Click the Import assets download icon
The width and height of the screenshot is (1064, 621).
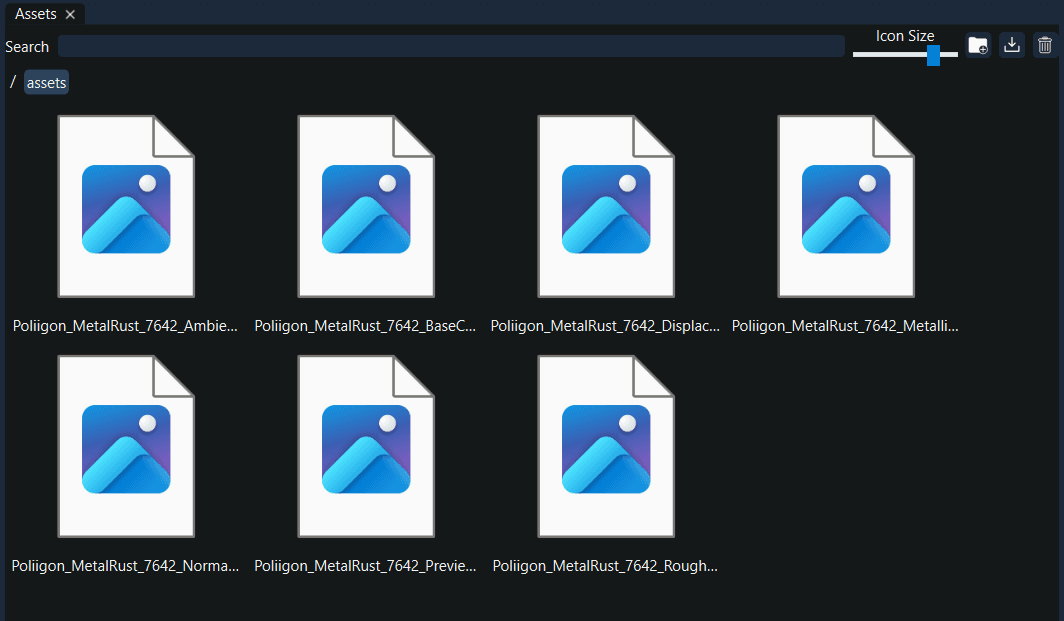1011,45
